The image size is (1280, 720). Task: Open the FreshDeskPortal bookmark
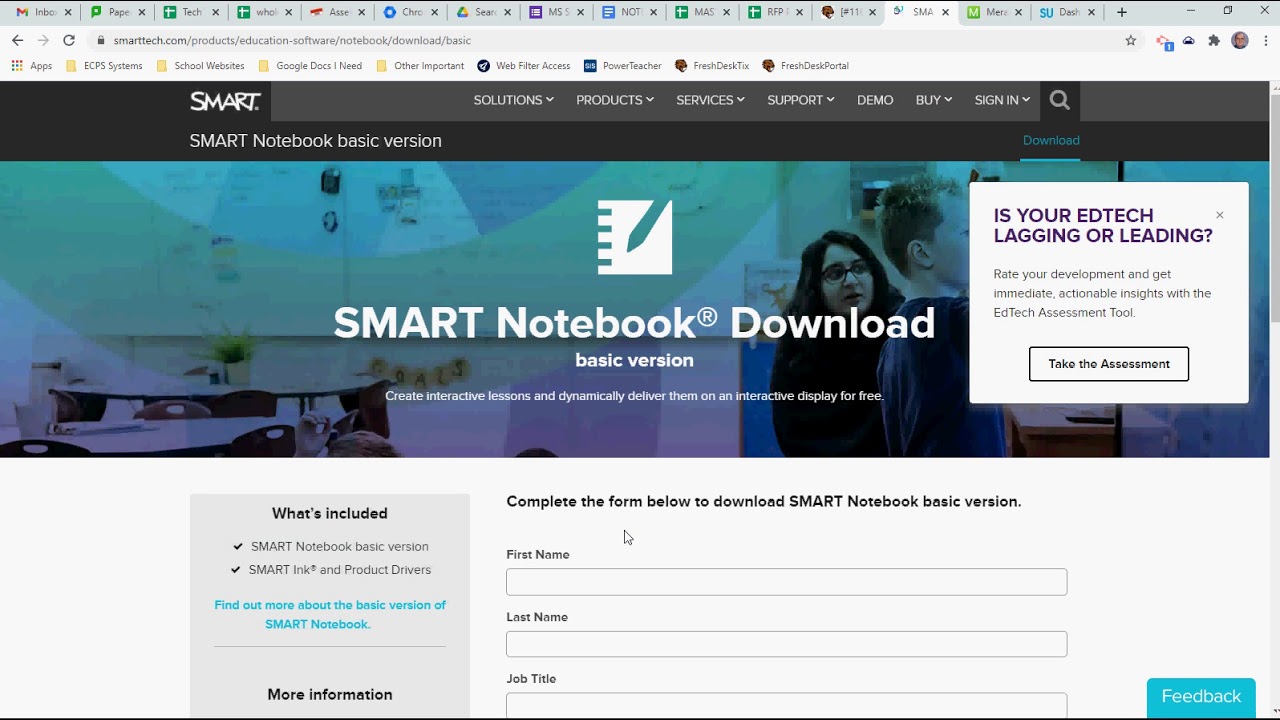(805, 66)
